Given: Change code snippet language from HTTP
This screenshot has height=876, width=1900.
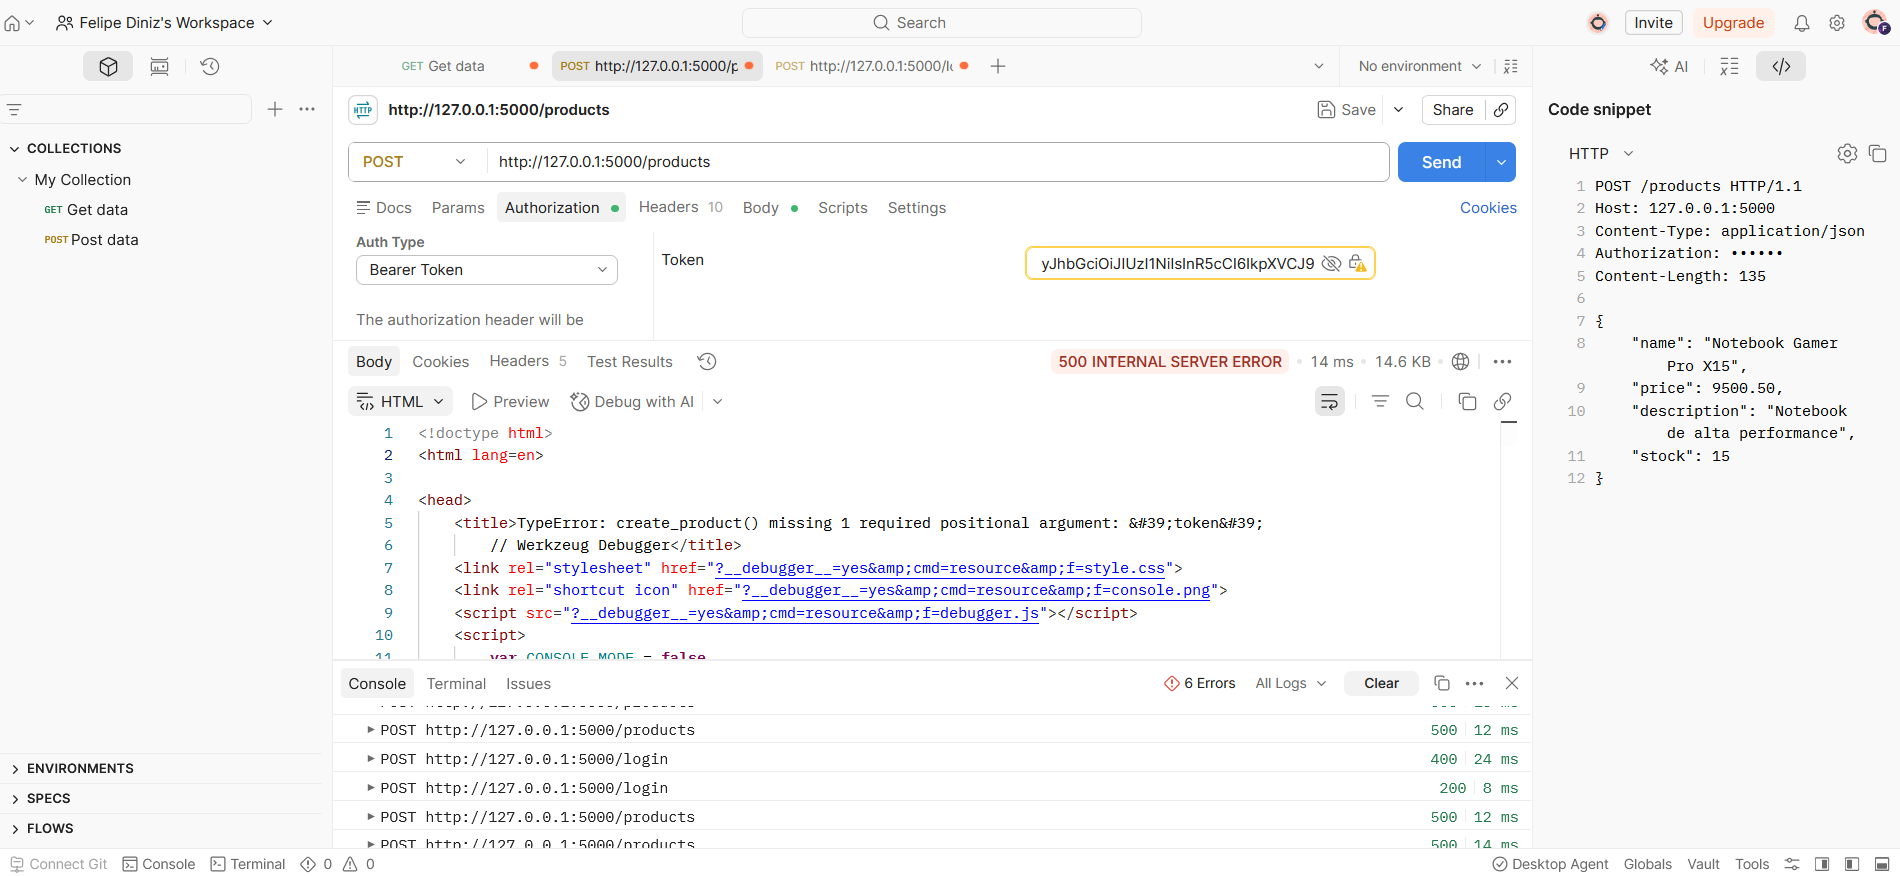Looking at the screenshot, I should (x=1600, y=153).
